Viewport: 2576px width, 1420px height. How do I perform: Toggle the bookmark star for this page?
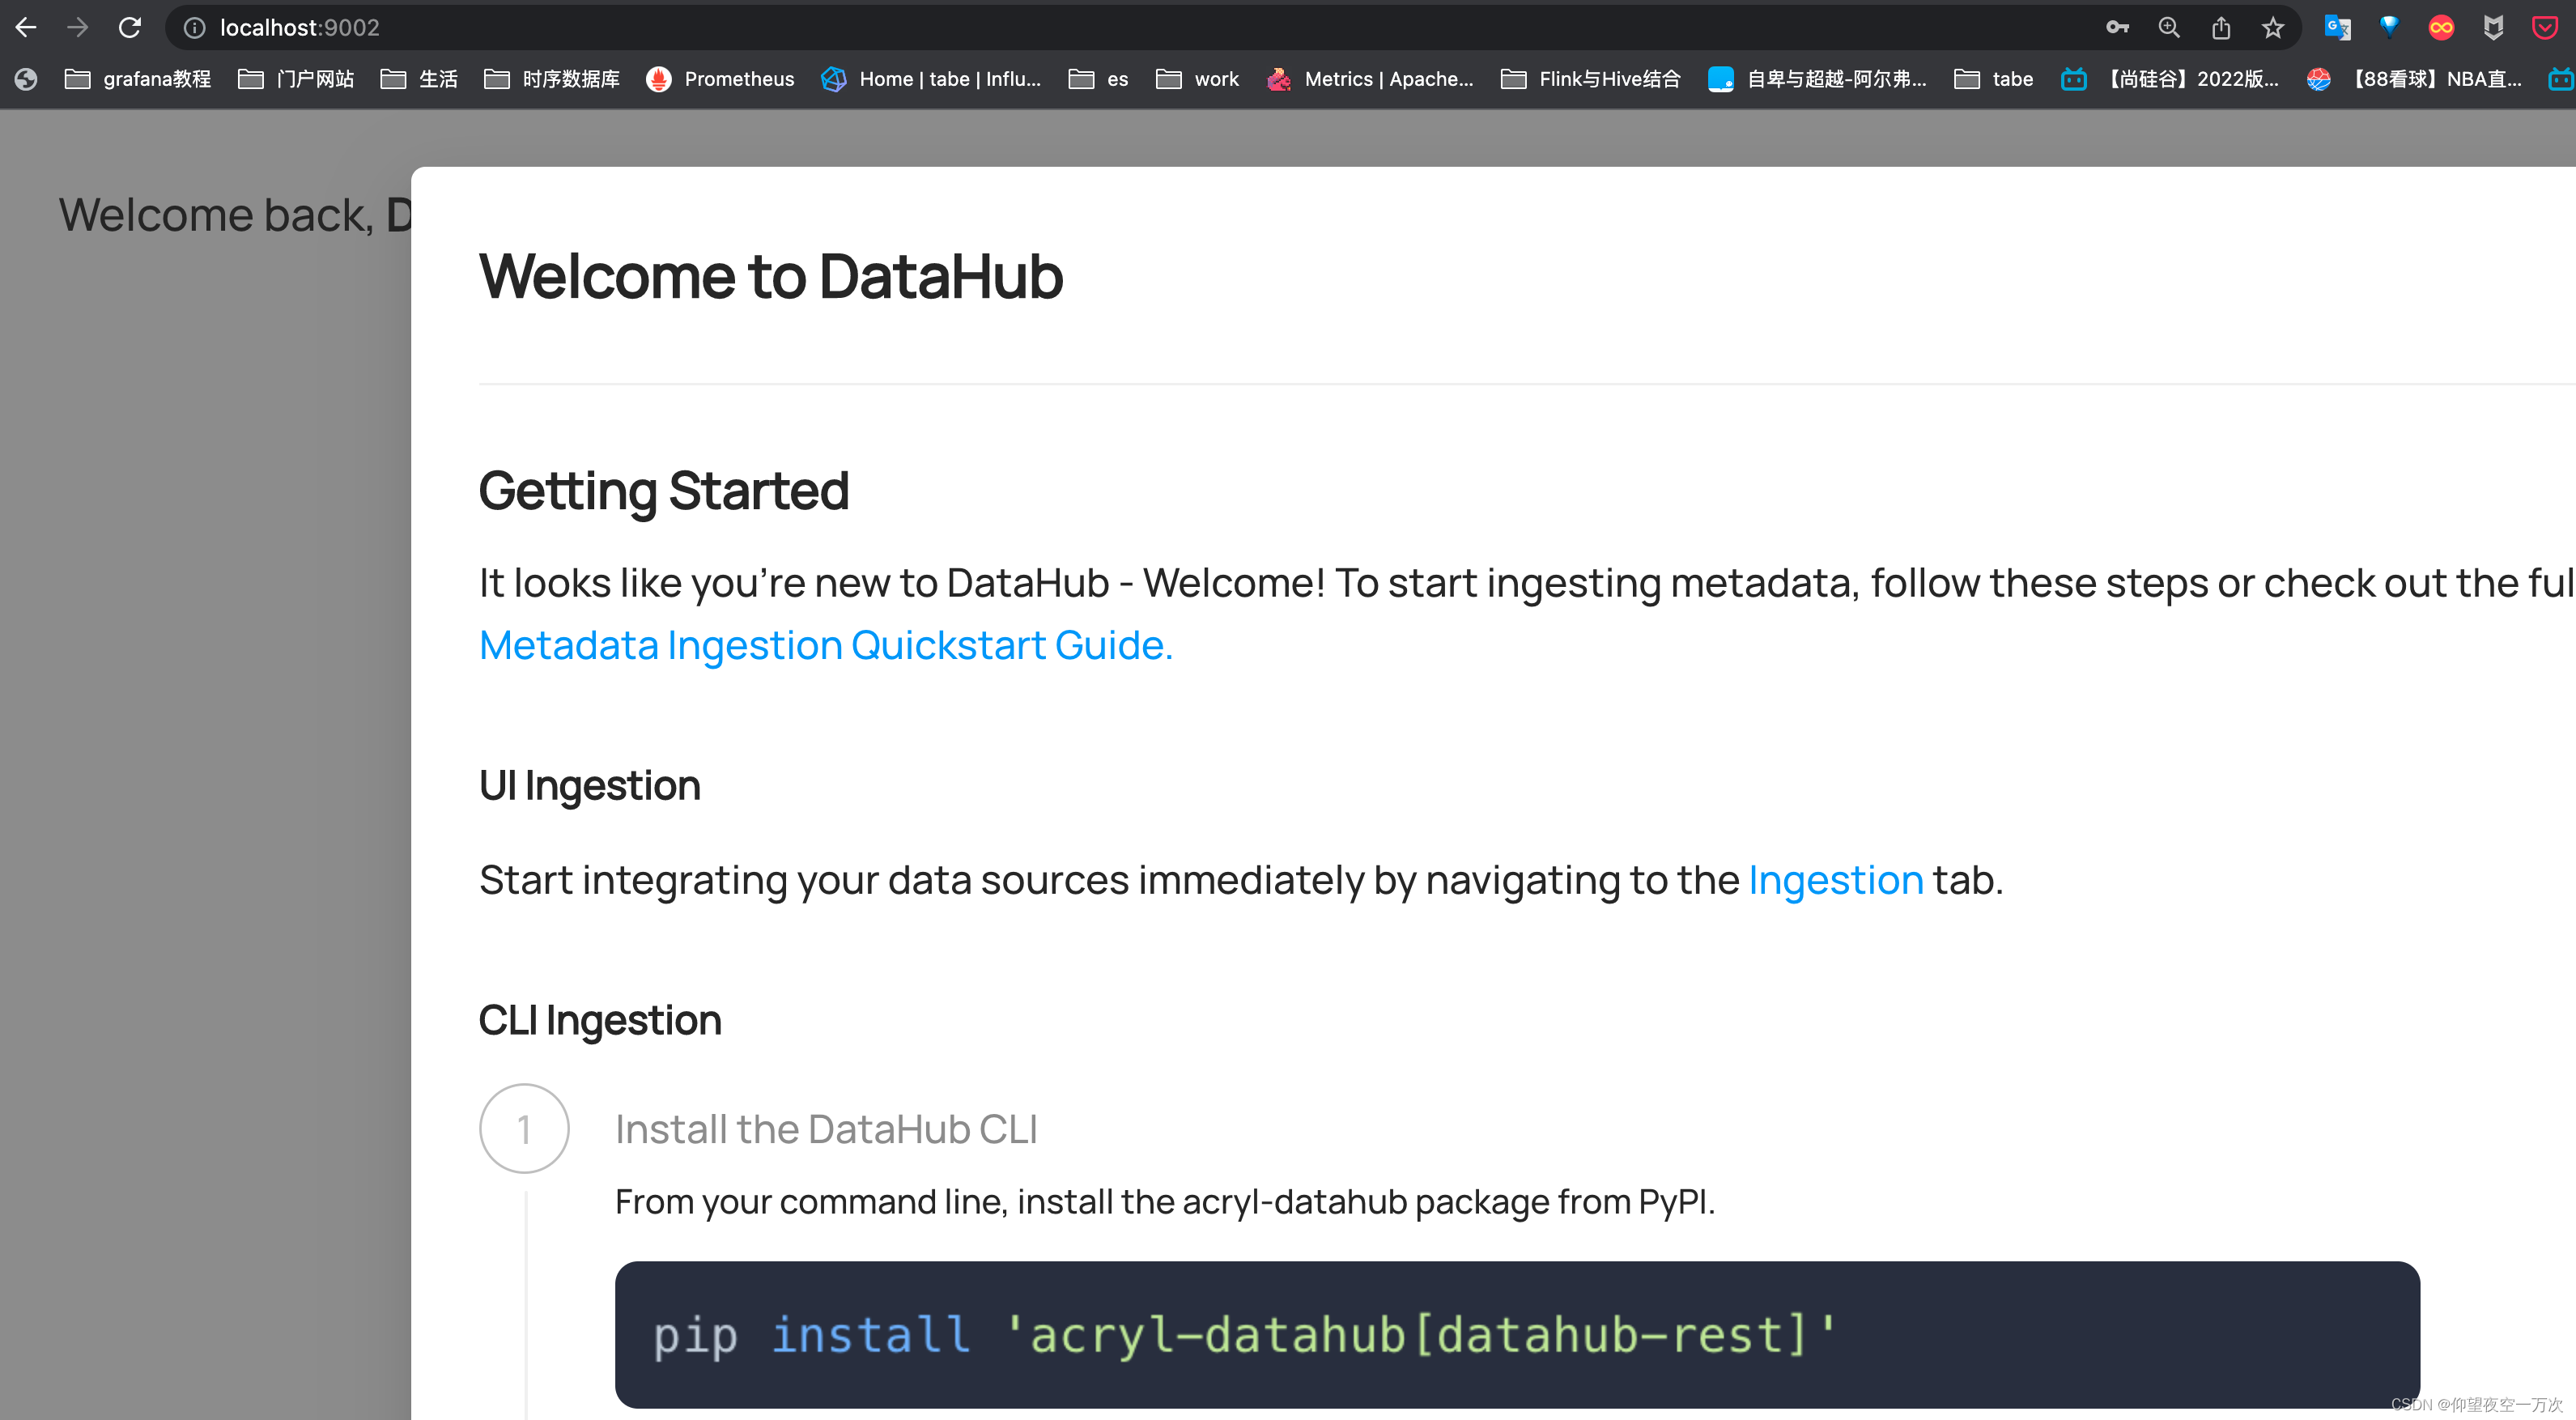point(2272,27)
